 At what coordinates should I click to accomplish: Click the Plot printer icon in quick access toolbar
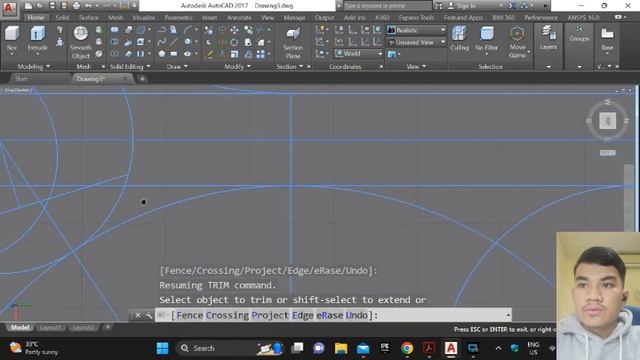click(x=76, y=6)
